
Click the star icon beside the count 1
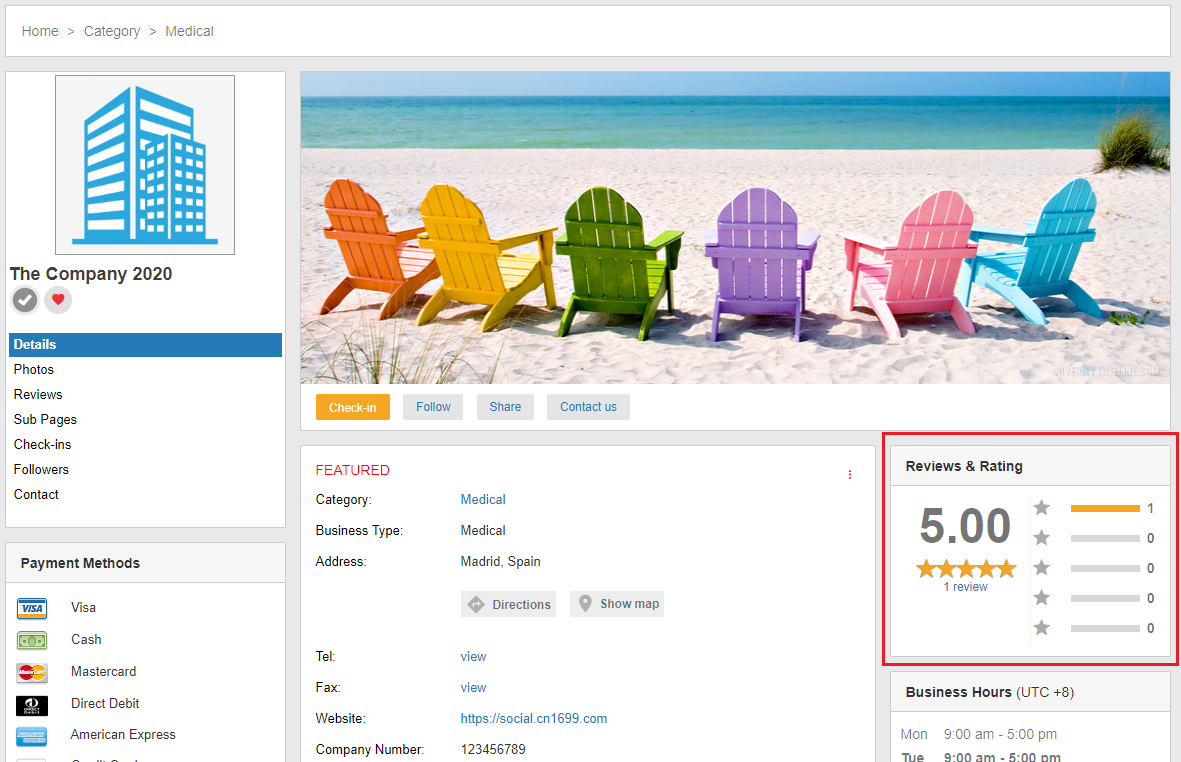(1042, 507)
